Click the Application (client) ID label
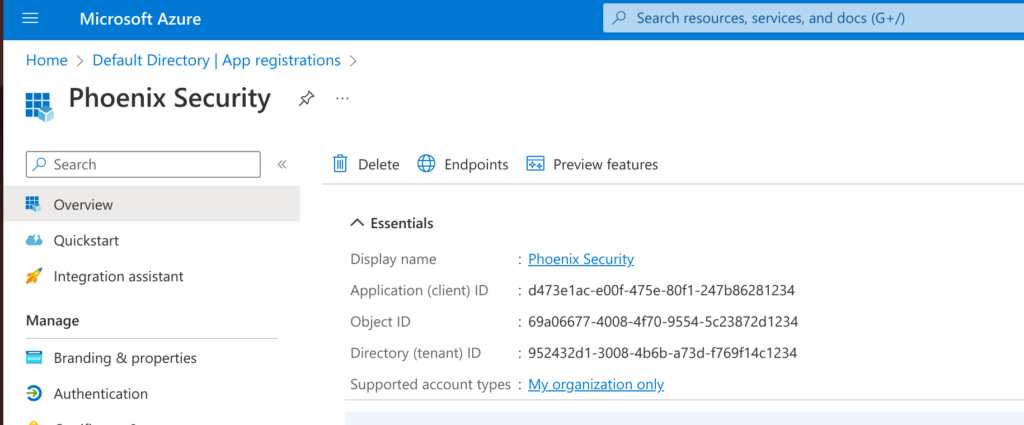The height and width of the screenshot is (425, 1024). click(419, 291)
